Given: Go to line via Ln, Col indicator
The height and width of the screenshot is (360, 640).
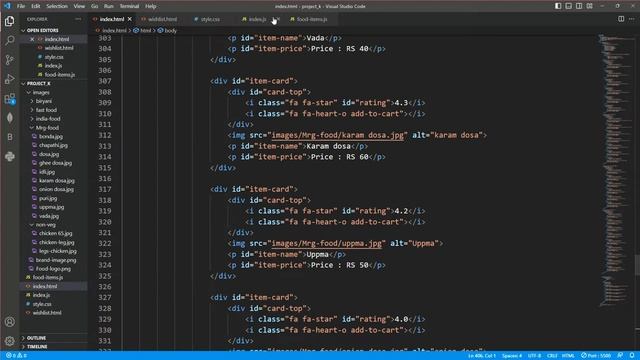Looking at the screenshot, I should click(482, 356).
